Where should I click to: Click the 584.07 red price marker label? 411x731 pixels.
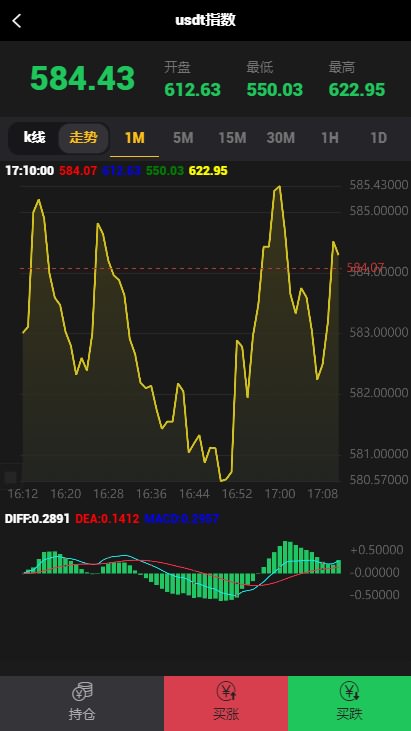click(365, 268)
